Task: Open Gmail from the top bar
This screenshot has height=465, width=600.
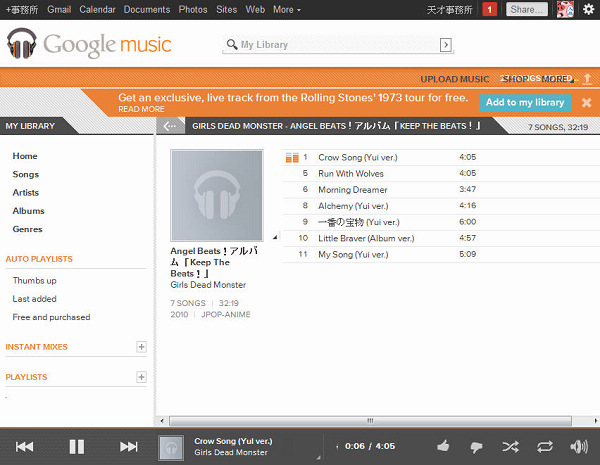Action: tap(59, 10)
